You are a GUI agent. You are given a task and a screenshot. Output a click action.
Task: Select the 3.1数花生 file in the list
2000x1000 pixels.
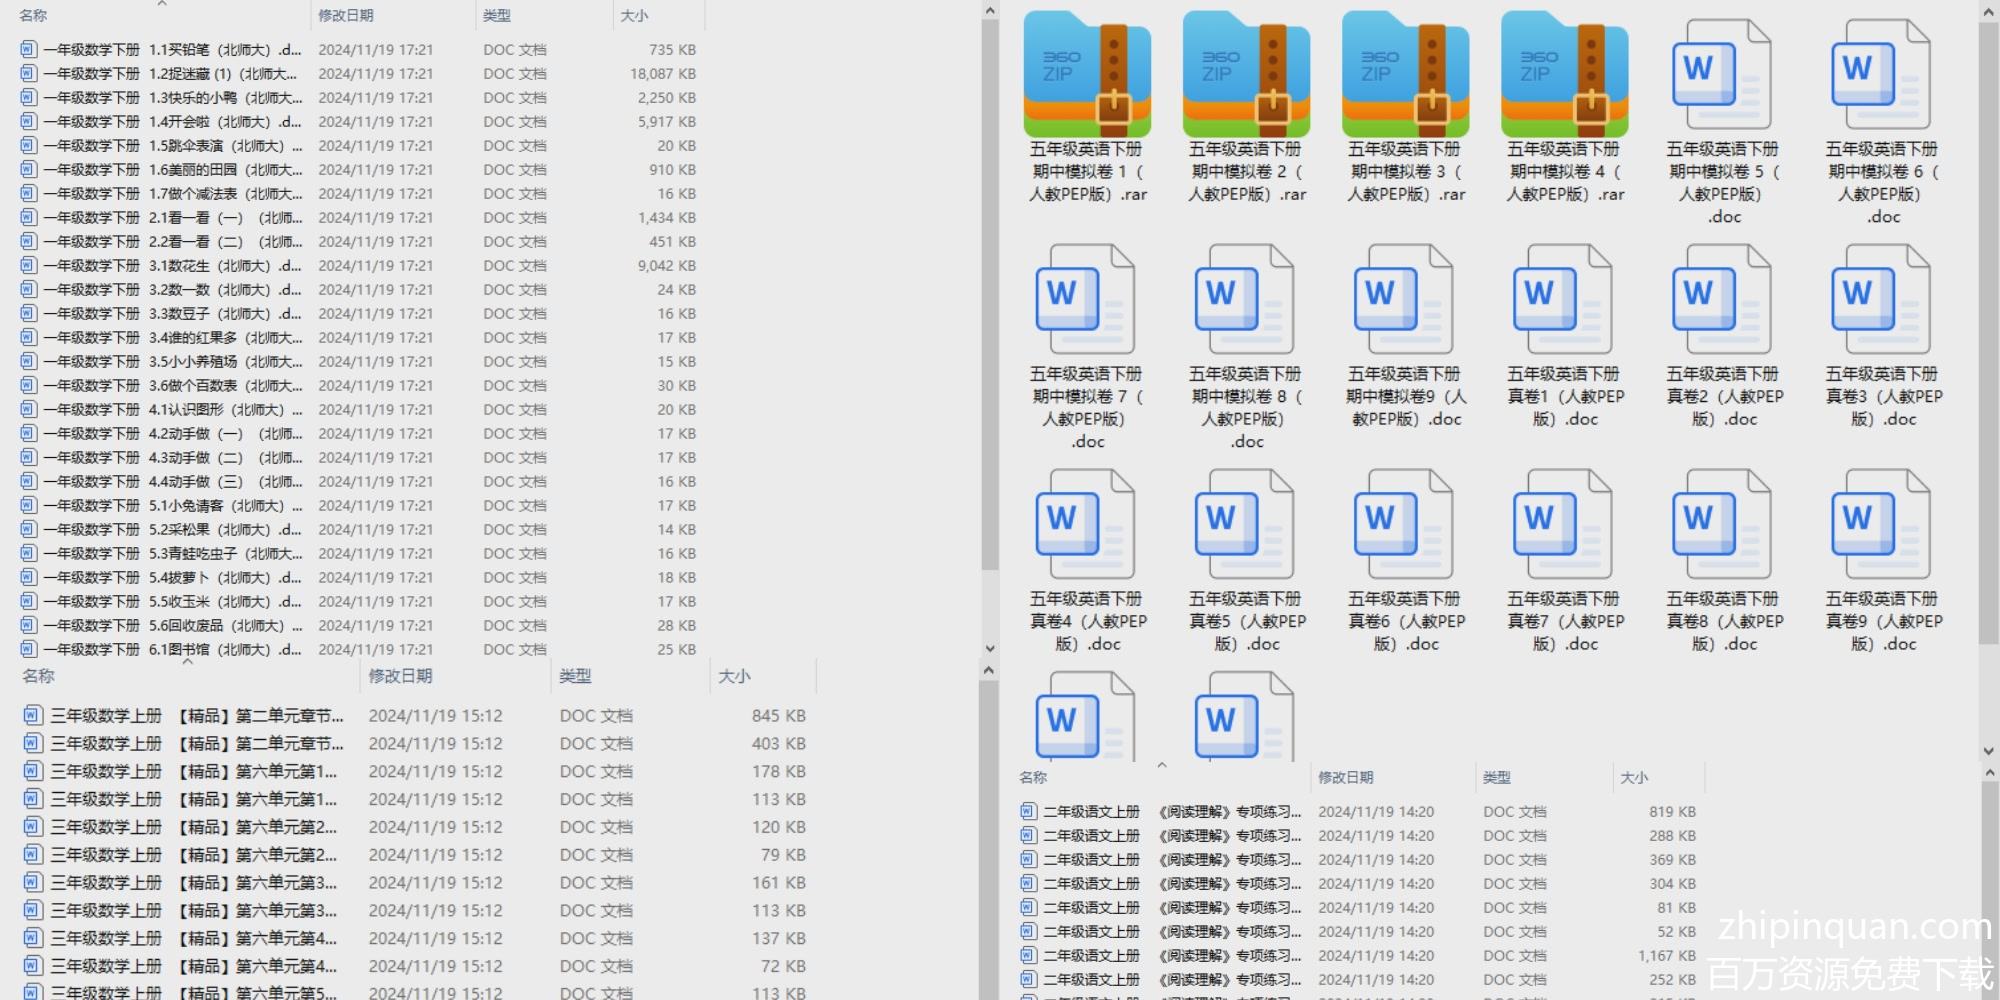170,265
